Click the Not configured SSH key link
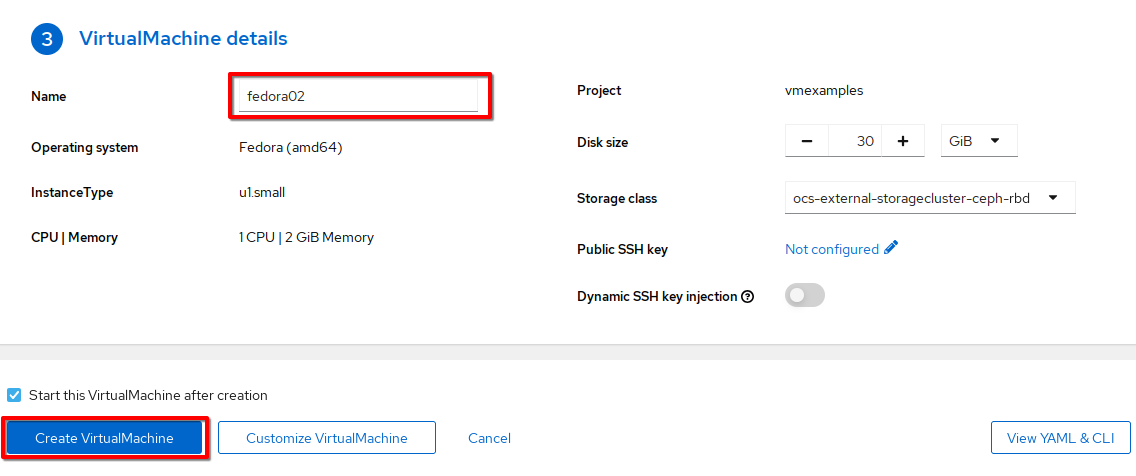The image size is (1136, 476). tap(832, 249)
